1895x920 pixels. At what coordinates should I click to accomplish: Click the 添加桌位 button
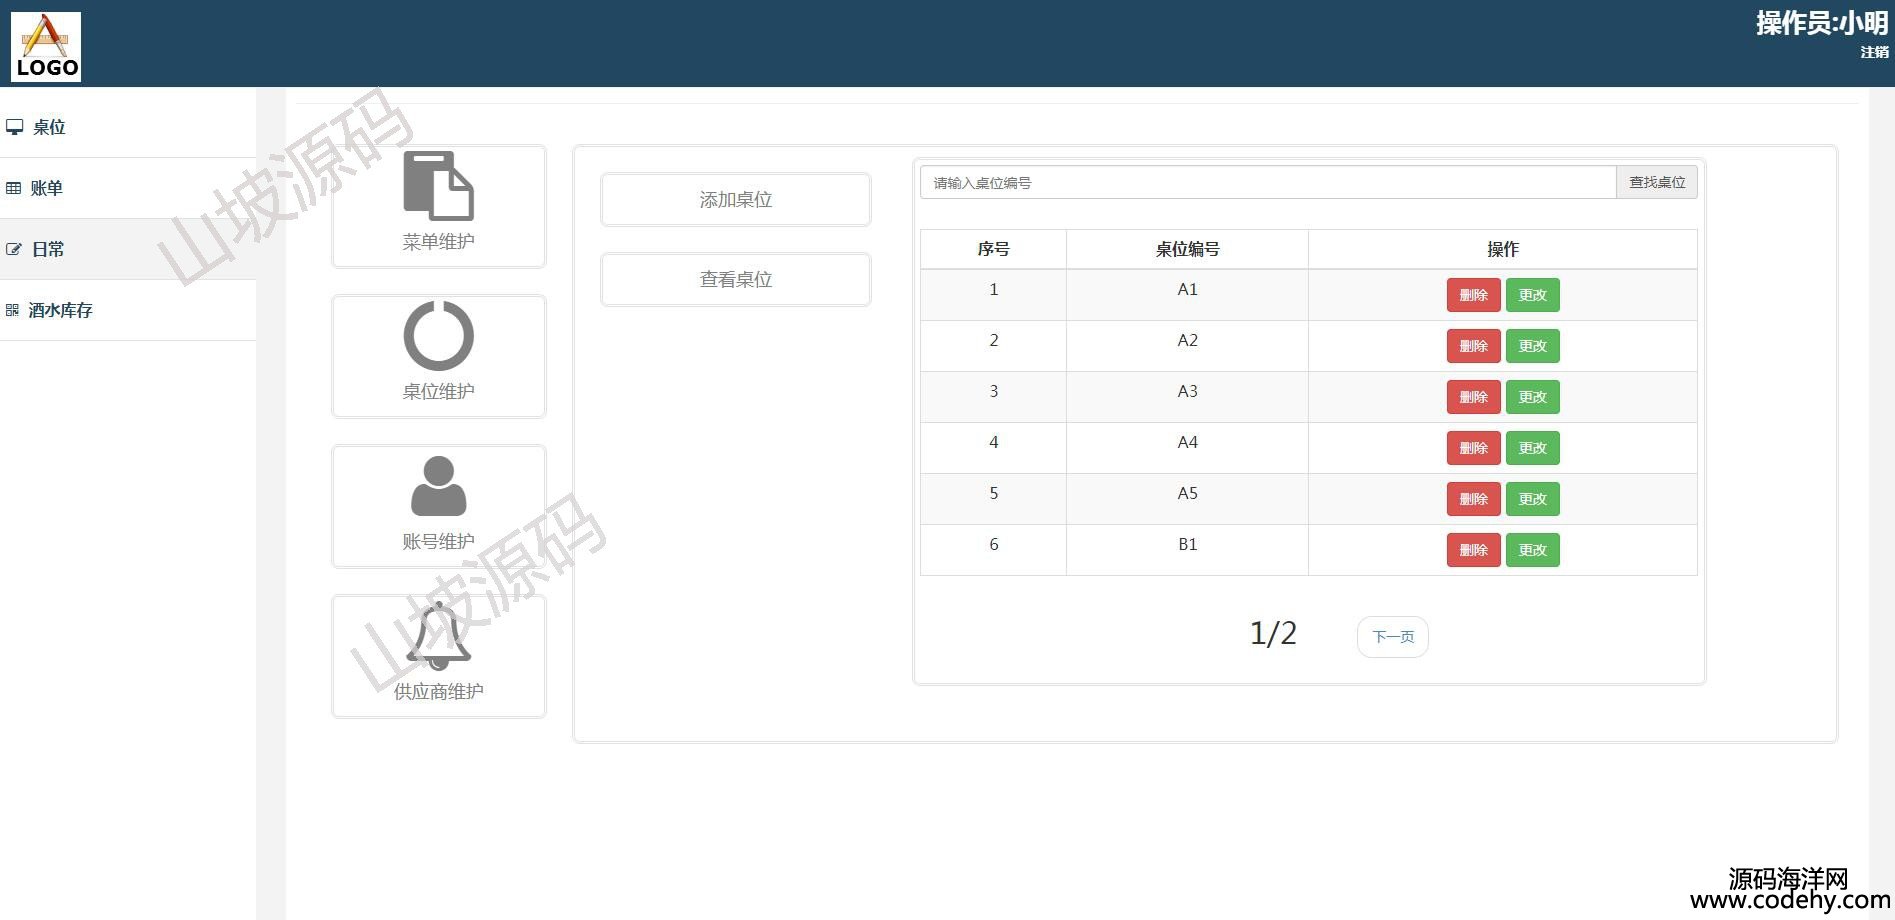735,200
